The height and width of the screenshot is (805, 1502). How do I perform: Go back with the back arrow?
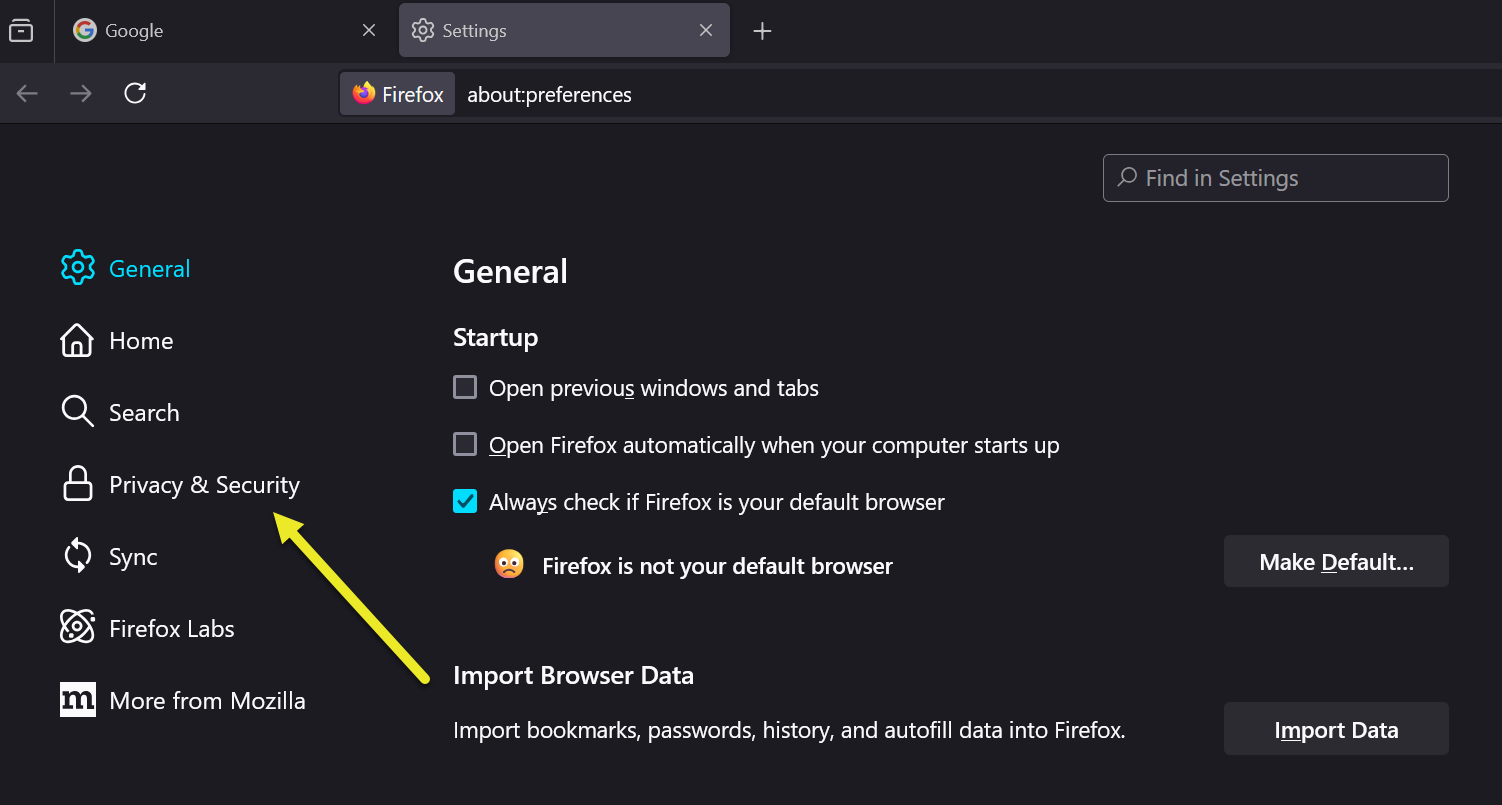[27, 94]
